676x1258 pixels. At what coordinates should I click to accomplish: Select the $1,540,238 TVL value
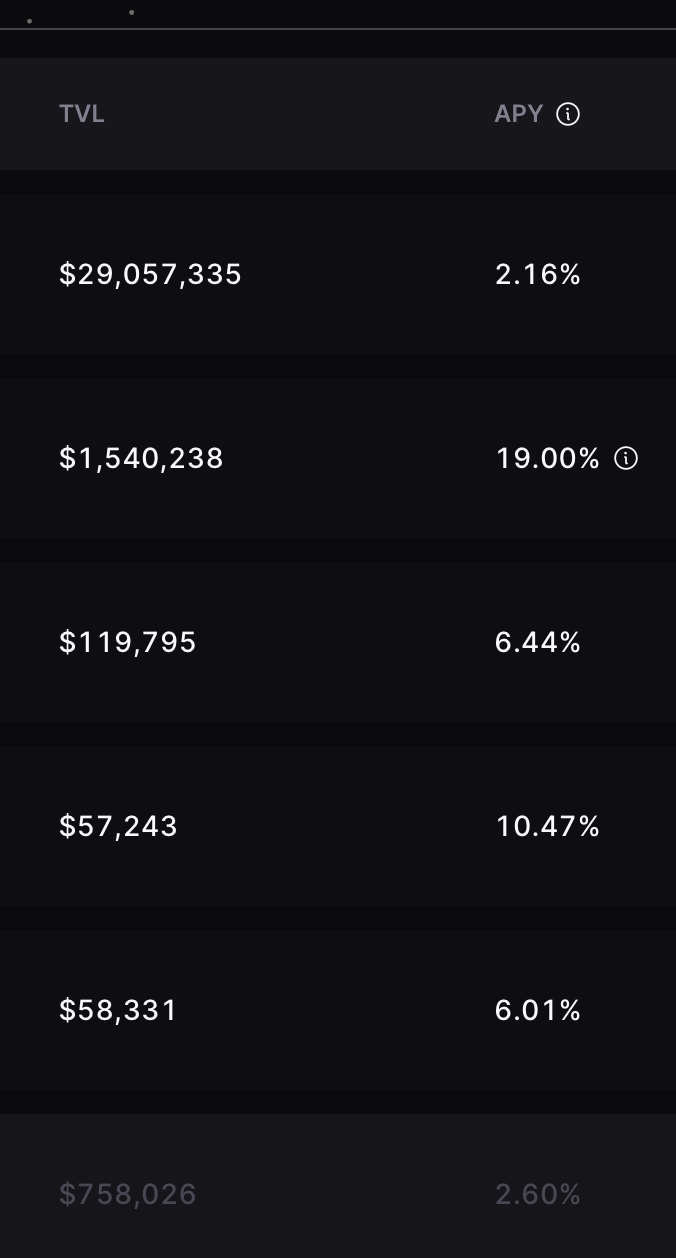pos(141,458)
